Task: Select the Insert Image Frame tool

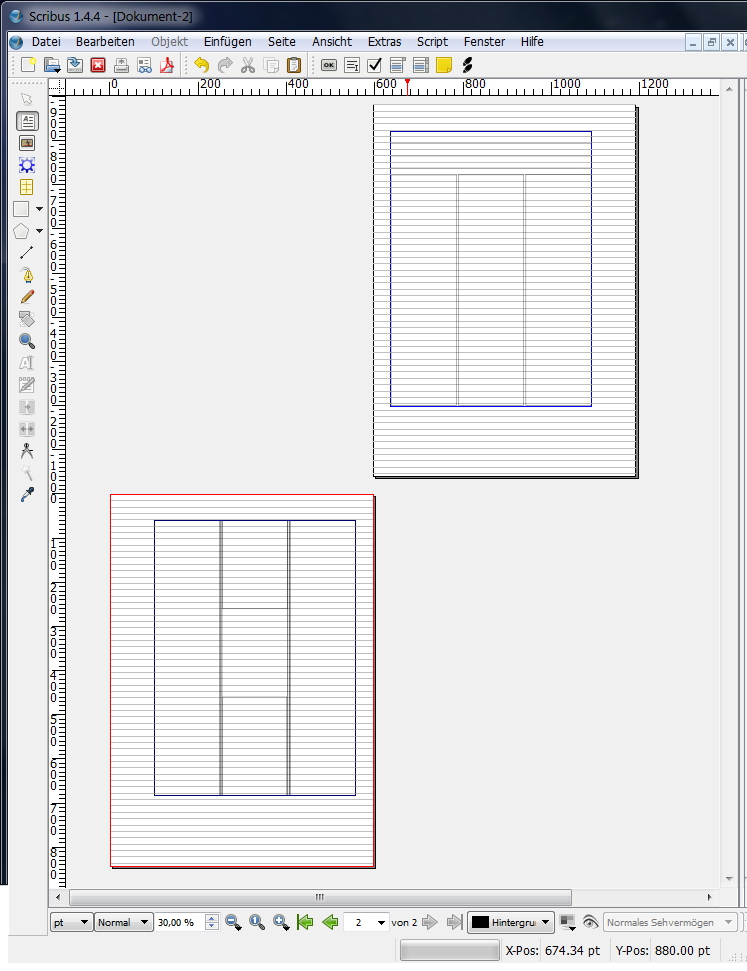Action: click(x=27, y=143)
